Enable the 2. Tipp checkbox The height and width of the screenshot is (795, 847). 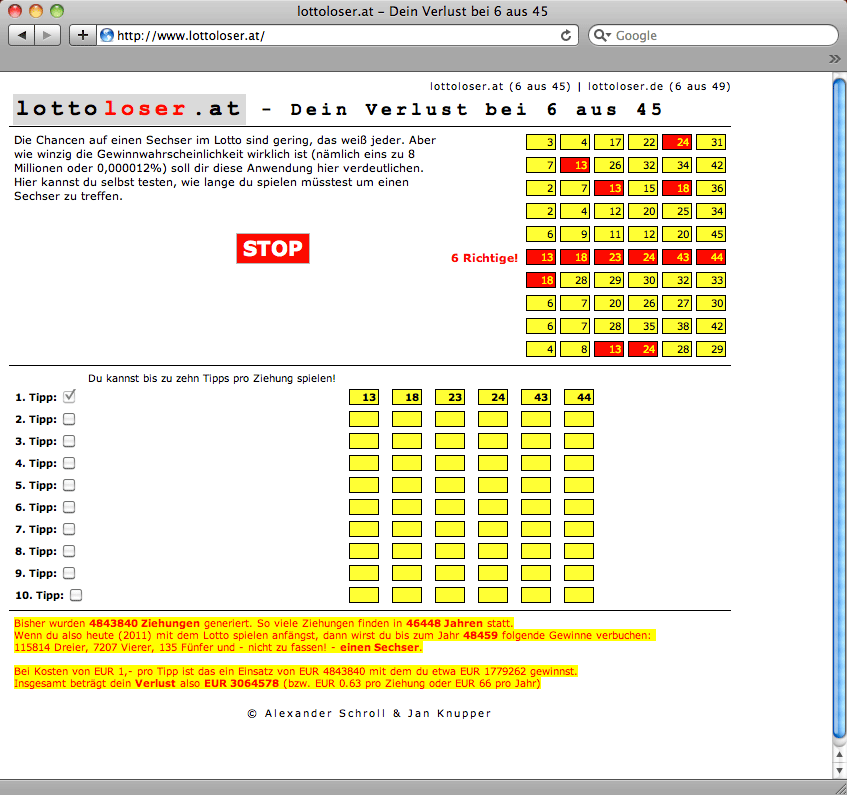pyautogui.click(x=69, y=419)
